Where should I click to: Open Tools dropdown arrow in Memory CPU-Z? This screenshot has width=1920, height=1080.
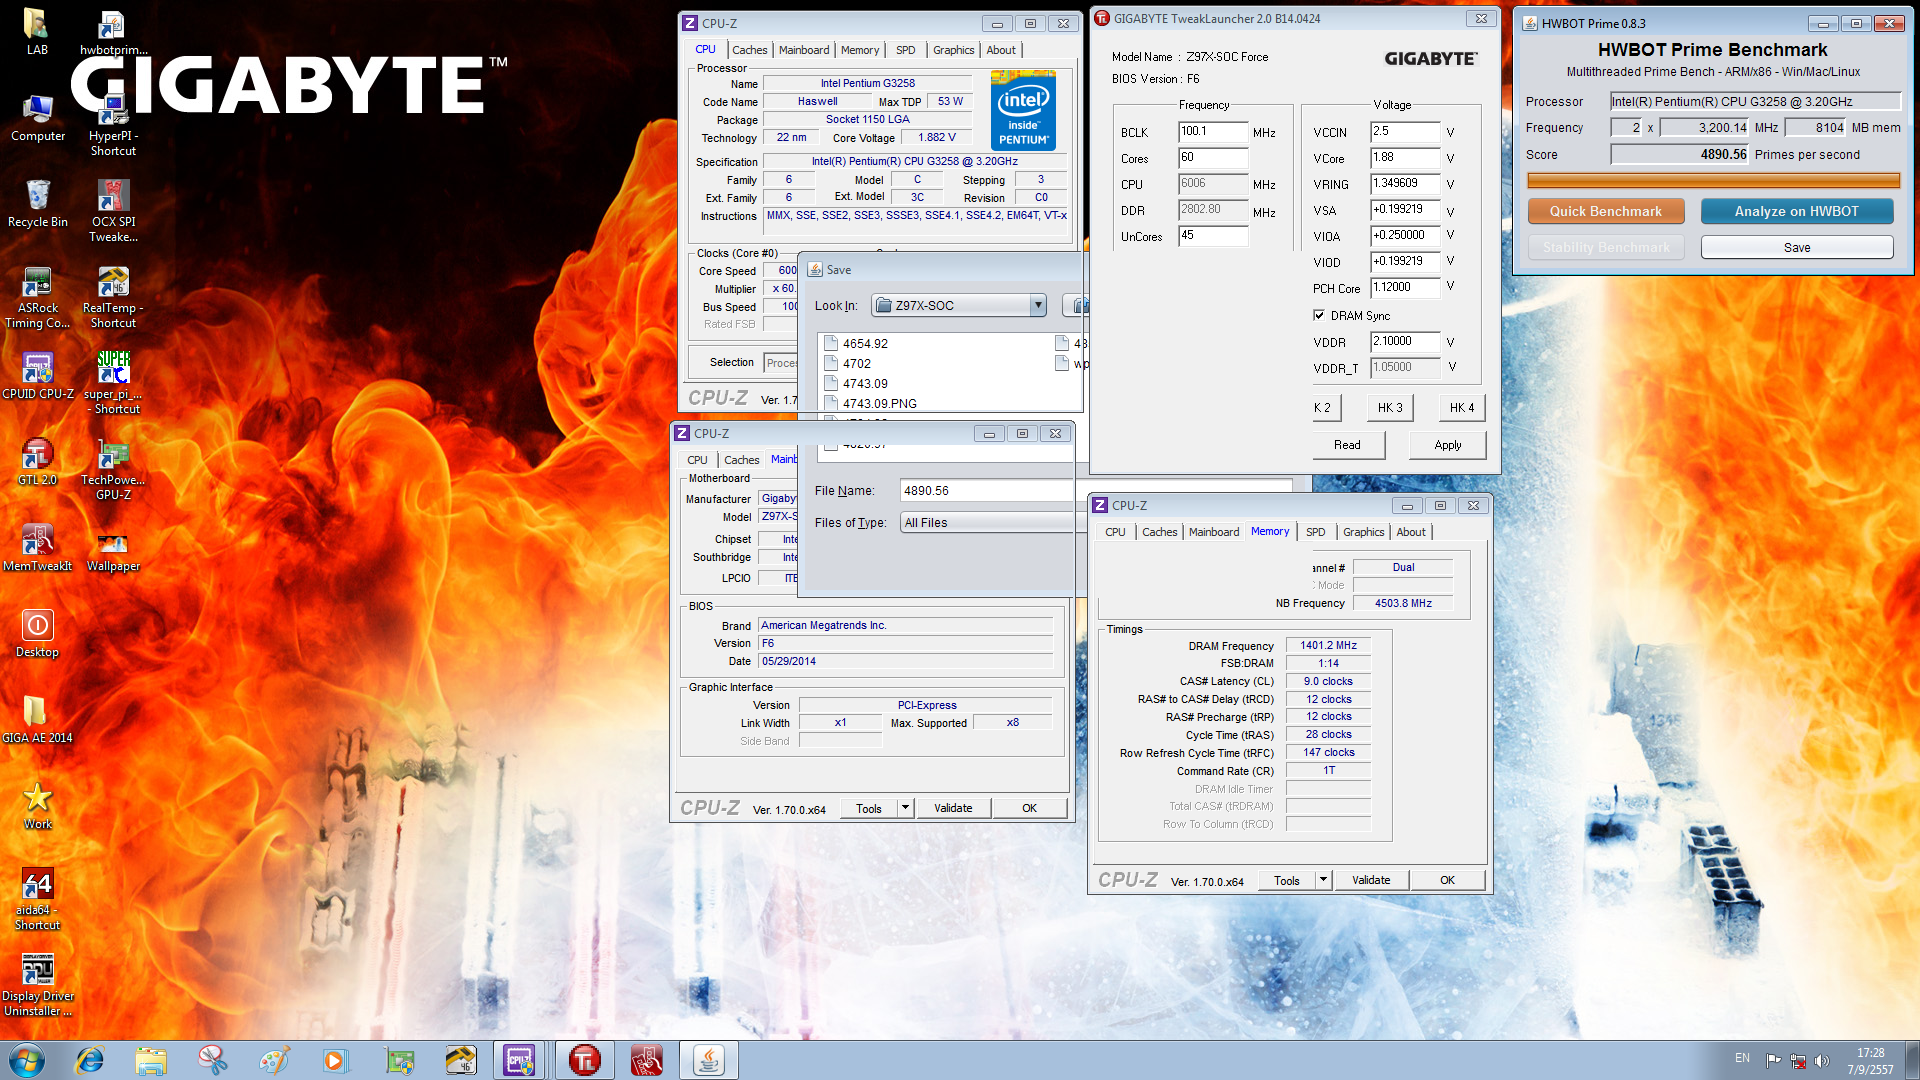click(x=1323, y=880)
